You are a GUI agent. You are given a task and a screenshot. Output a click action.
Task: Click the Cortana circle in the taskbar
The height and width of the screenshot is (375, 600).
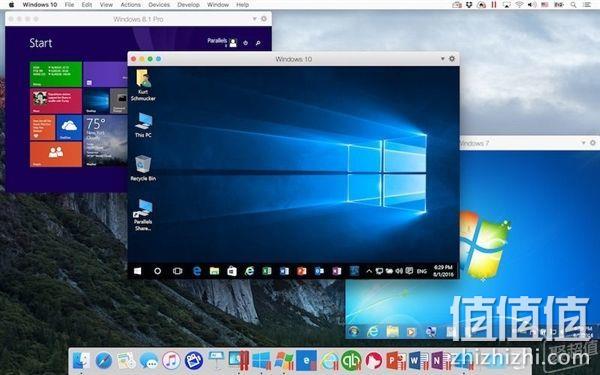(157, 271)
